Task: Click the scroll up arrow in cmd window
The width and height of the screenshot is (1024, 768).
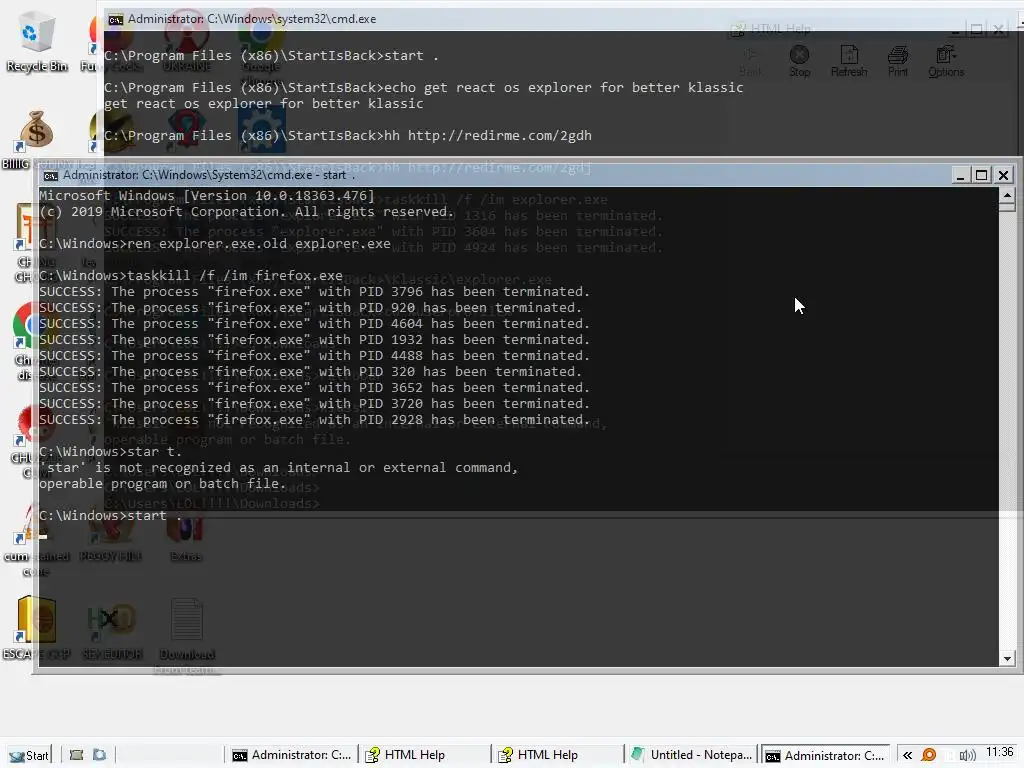Action: point(1007,195)
